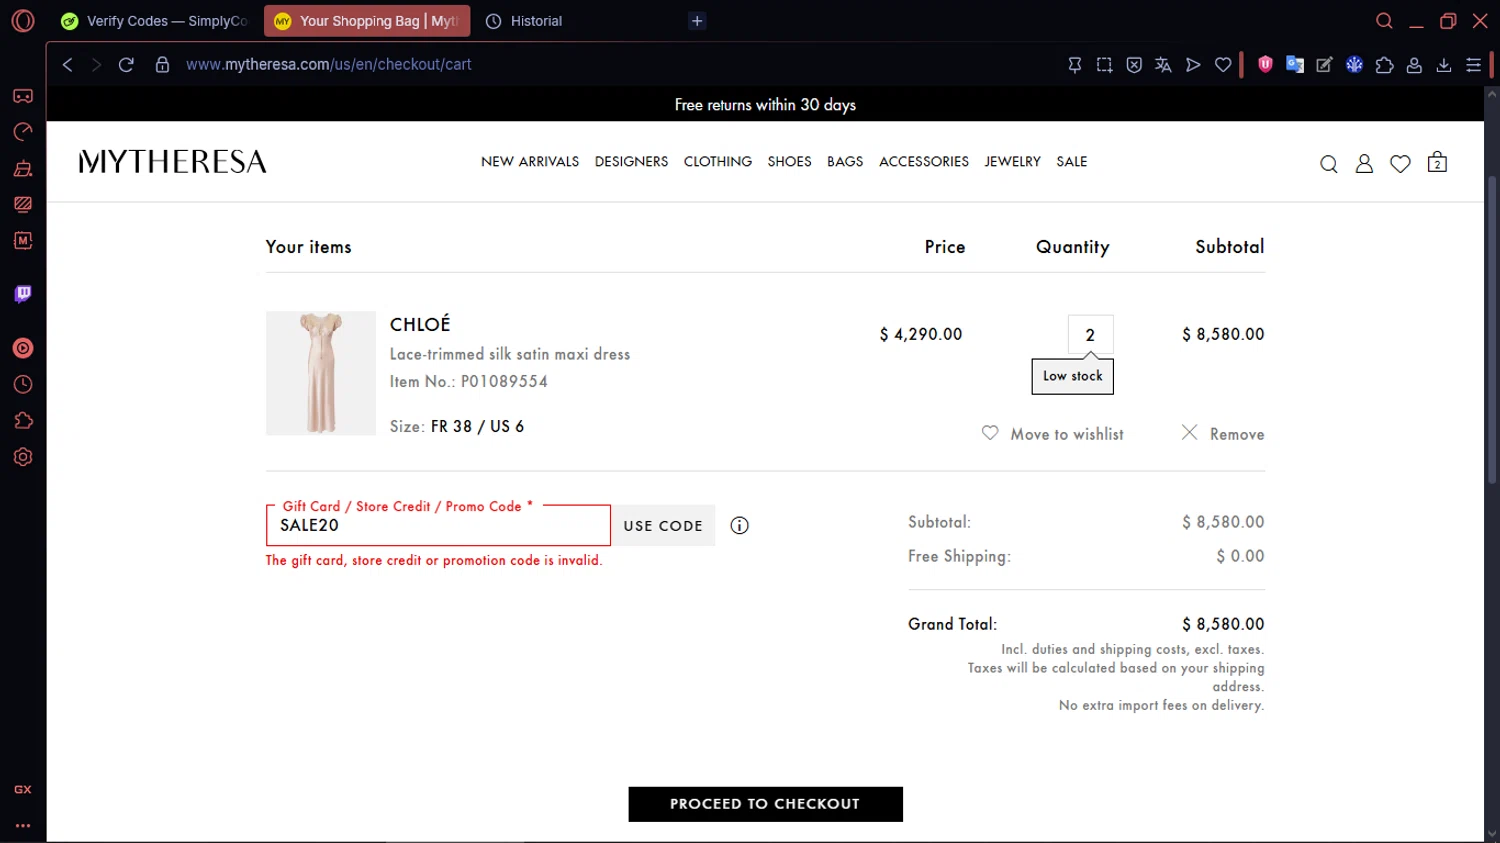
Task: Click the Free returns within 30 days banner
Action: (765, 105)
